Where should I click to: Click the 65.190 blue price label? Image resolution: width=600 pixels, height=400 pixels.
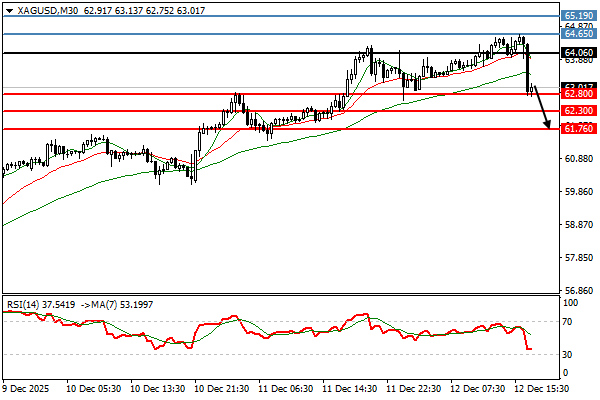[x=579, y=16]
